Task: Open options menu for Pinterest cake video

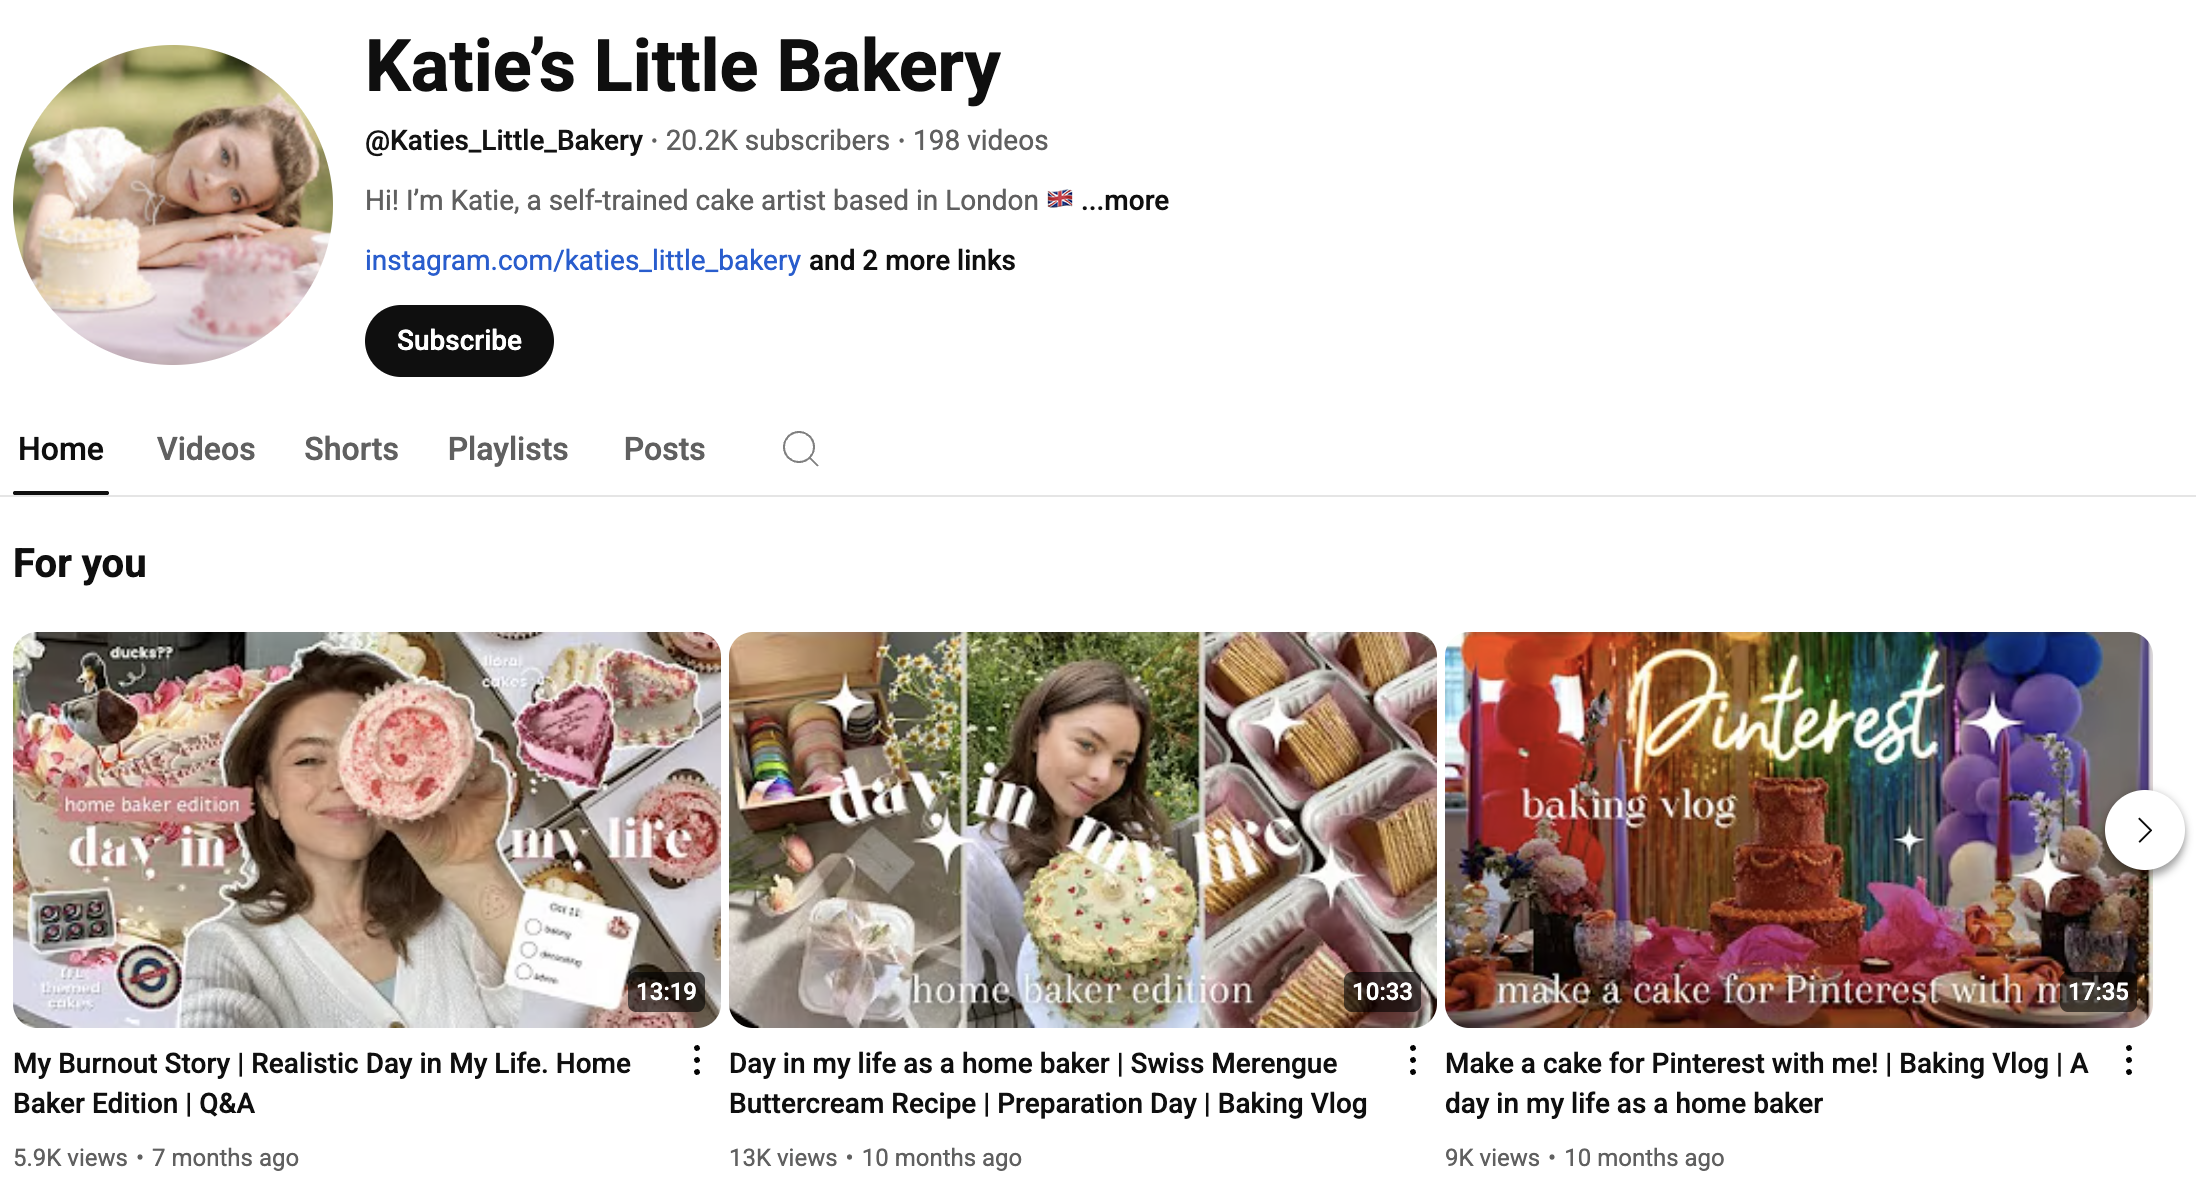Action: [x=2128, y=1061]
